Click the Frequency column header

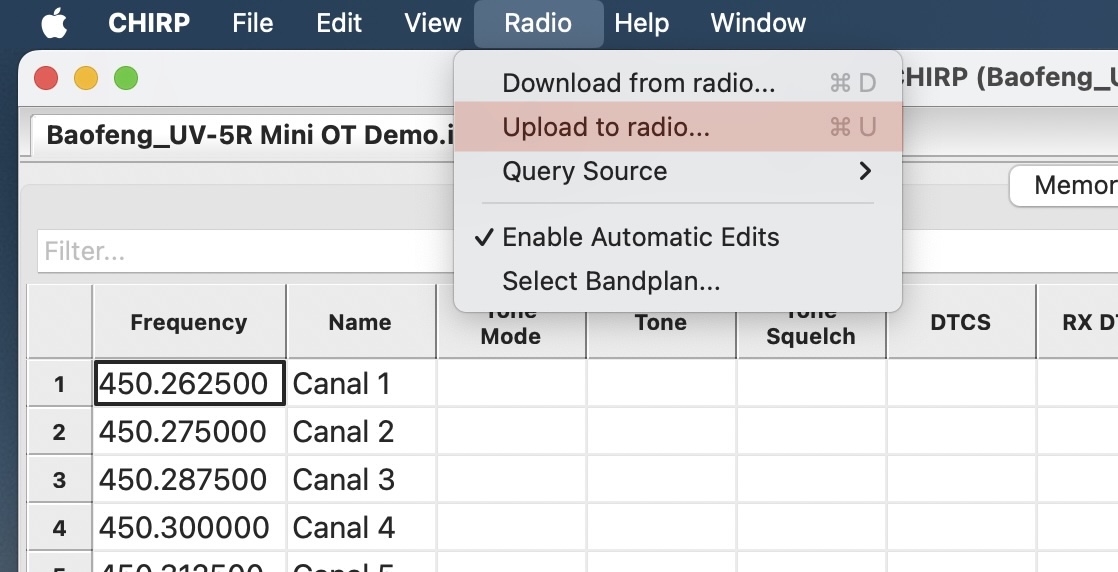pos(189,322)
